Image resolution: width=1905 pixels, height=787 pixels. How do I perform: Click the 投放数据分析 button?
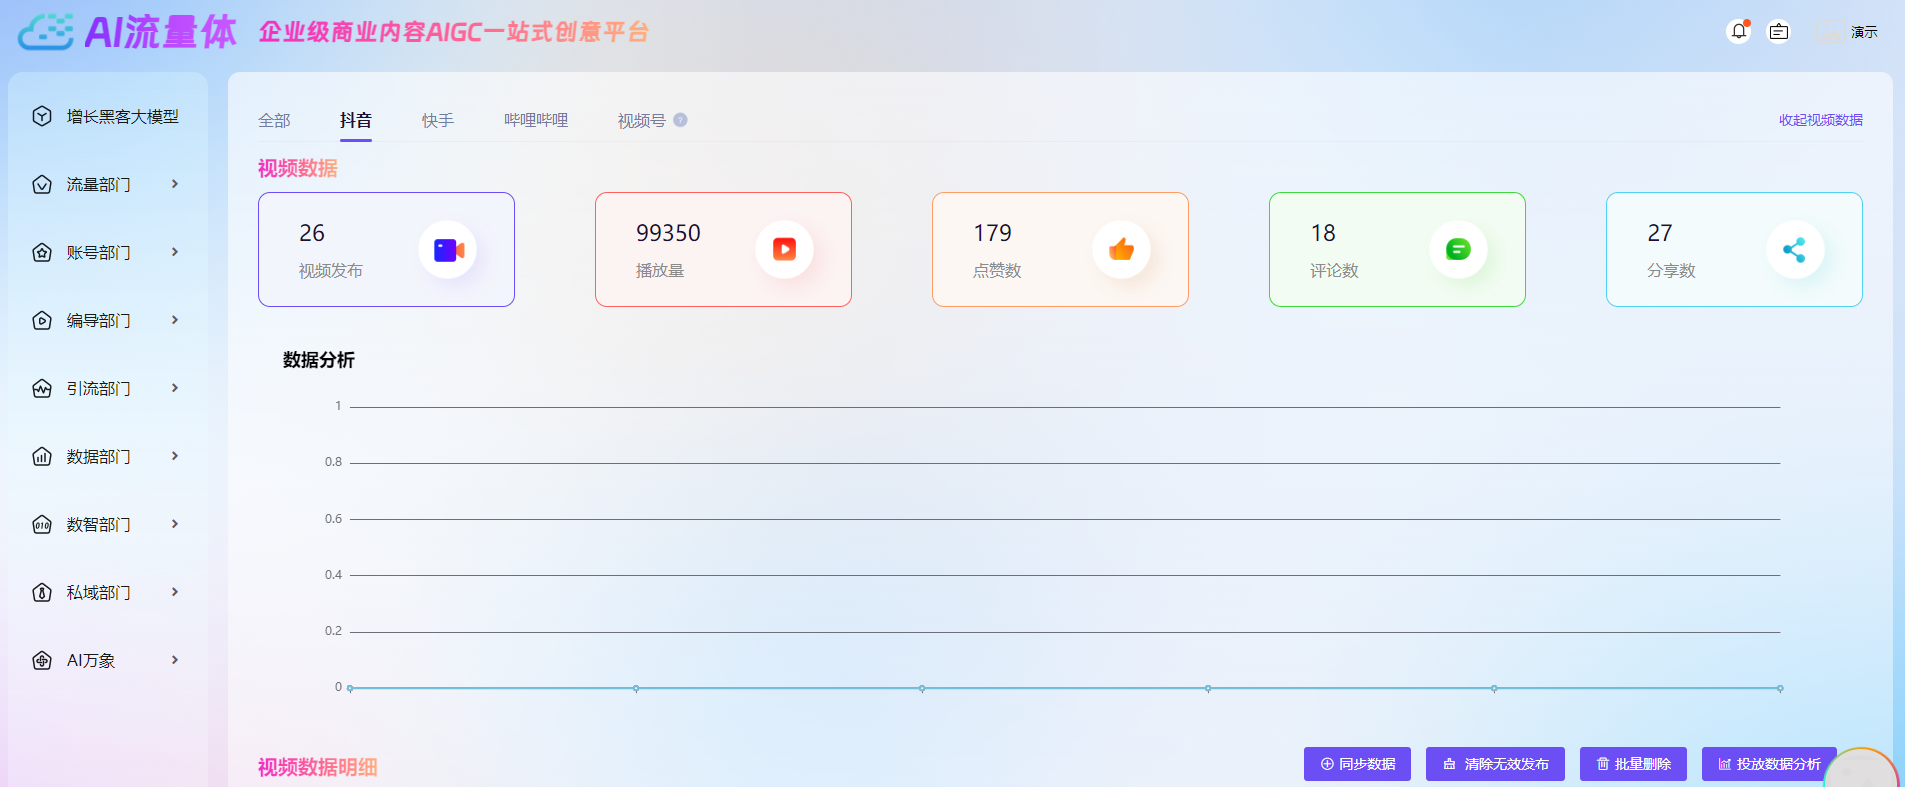pyautogui.click(x=1769, y=764)
